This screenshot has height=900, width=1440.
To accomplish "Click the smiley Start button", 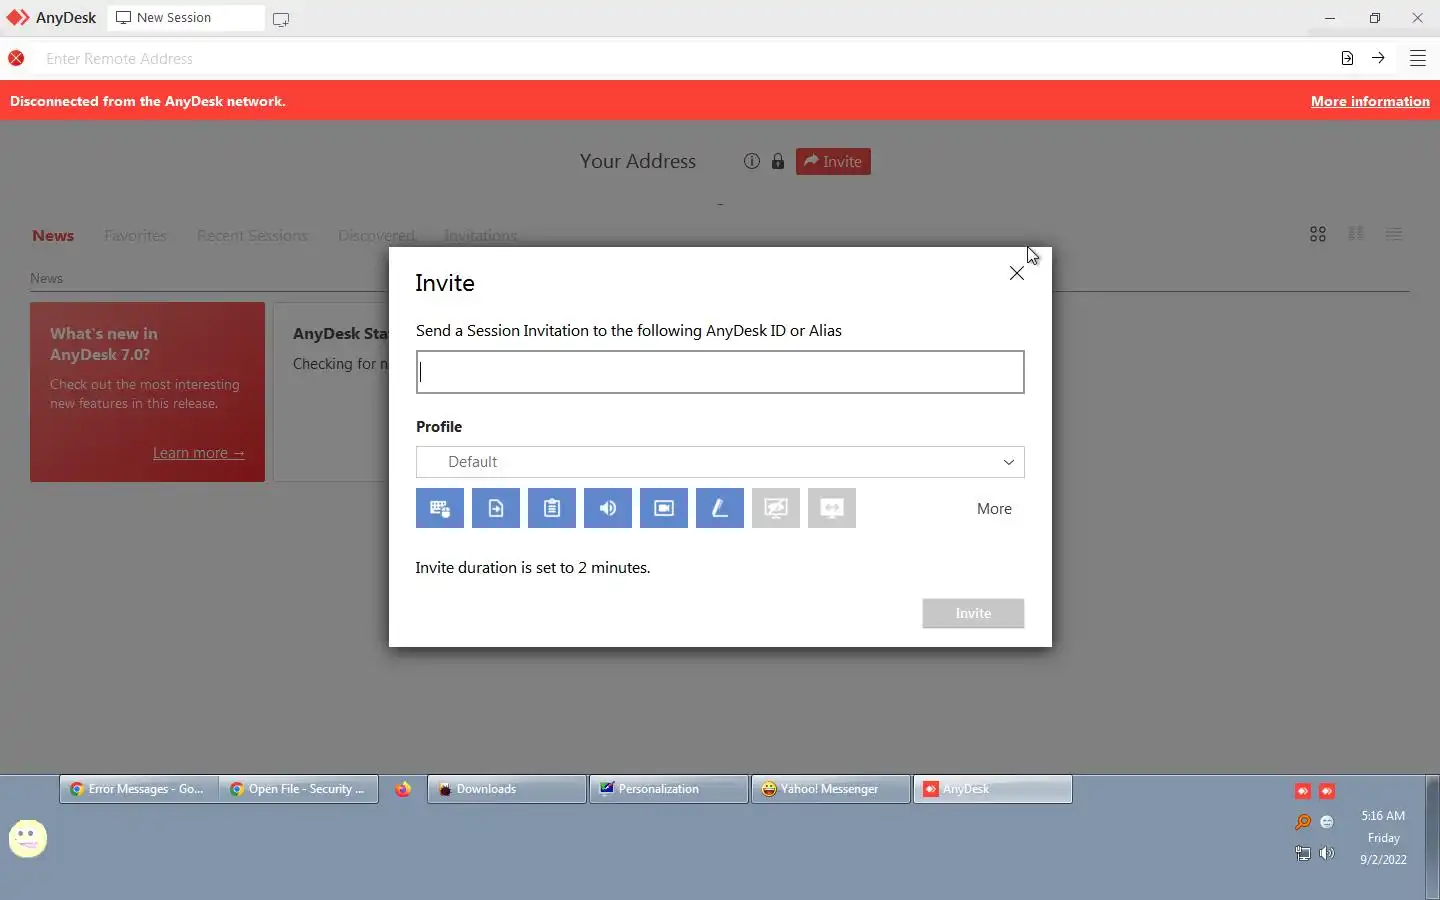I will [28, 838].
